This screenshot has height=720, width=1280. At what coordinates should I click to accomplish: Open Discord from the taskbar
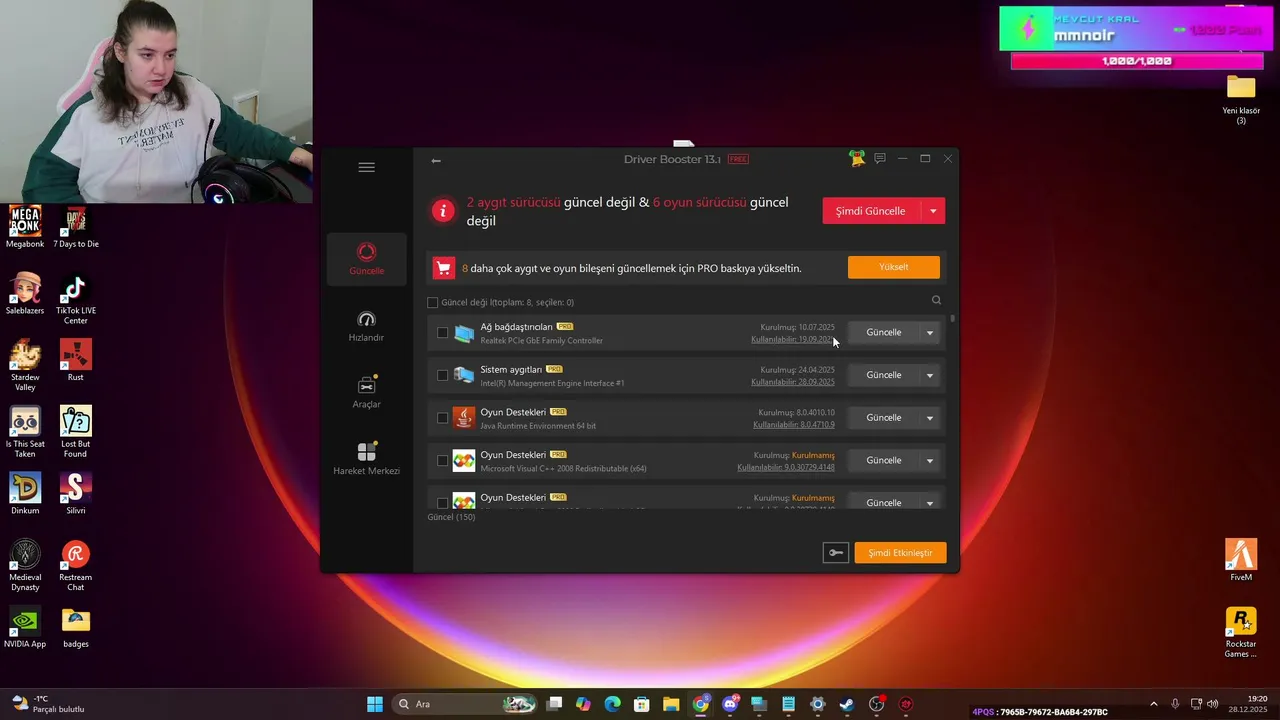coord(730,704)
